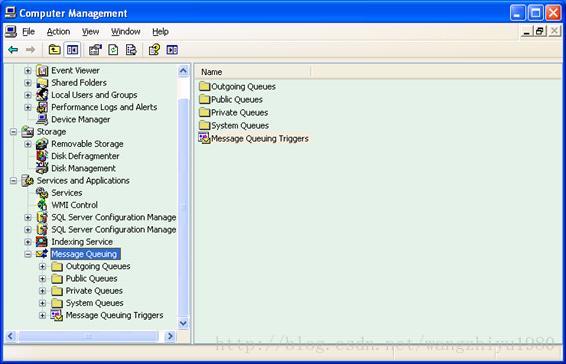The width and height of the screenshot is (566, 364).
Task: Click the Name column header
Action: [x=252, y=72]
